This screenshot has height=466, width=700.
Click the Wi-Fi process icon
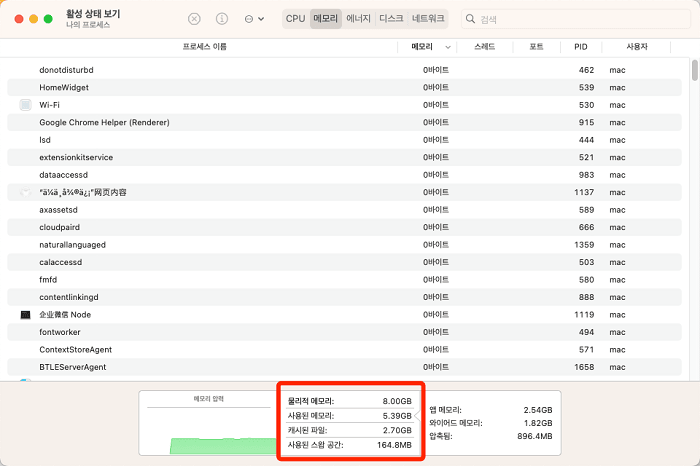(x=26, y=105)
